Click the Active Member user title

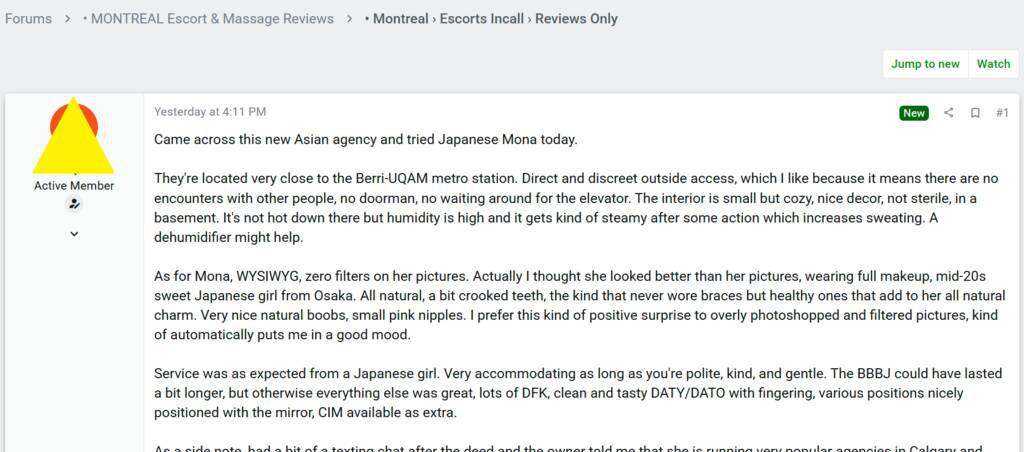(x=74, y=186)
